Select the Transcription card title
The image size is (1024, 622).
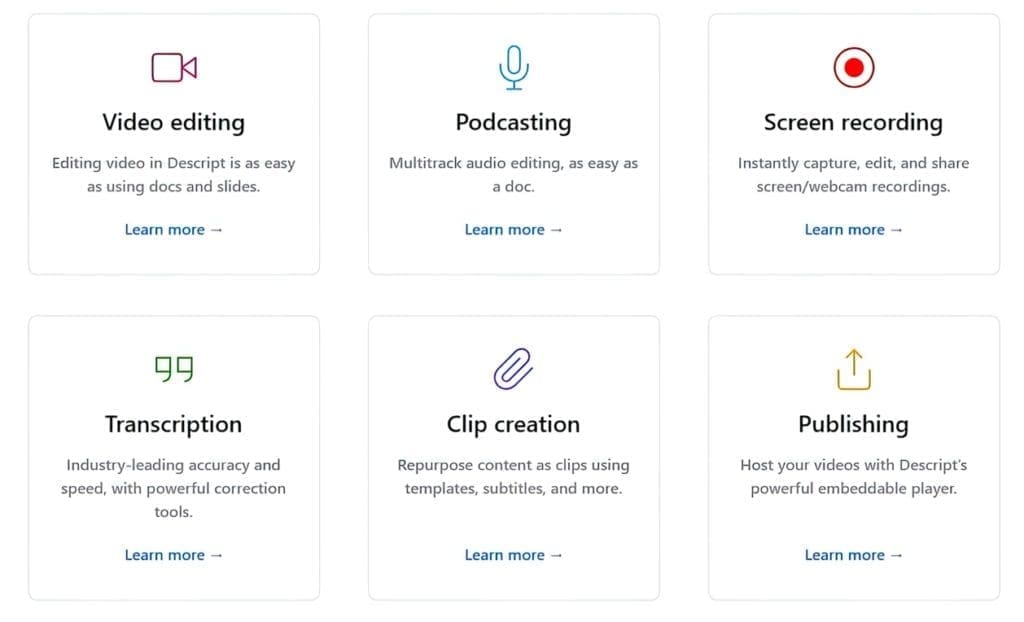pyautogui.click(x=174, y=425)
